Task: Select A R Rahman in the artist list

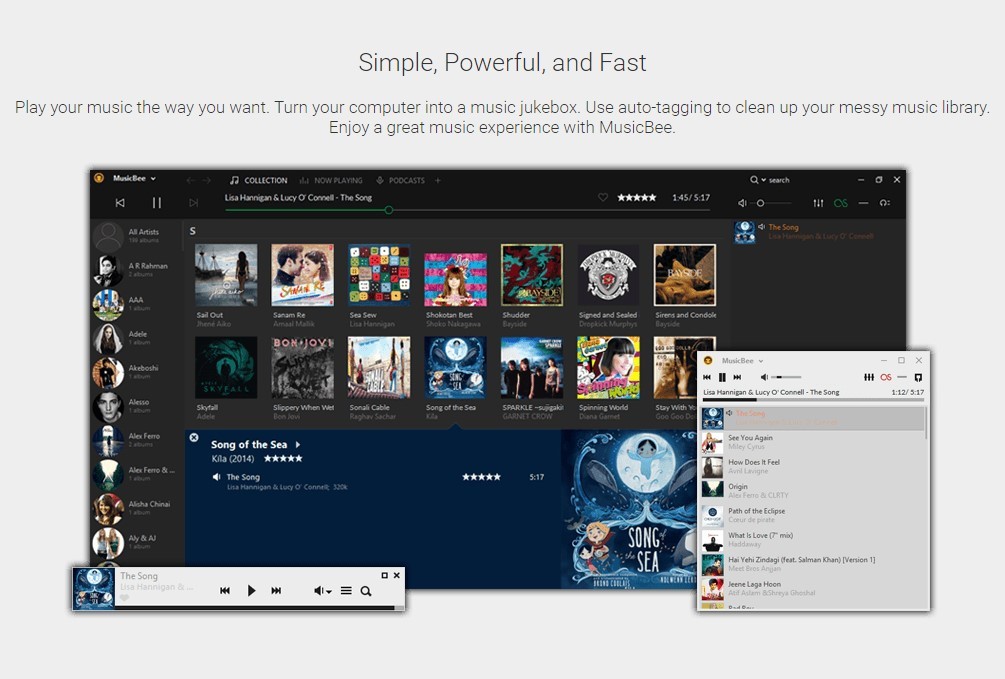Action: 138,270
